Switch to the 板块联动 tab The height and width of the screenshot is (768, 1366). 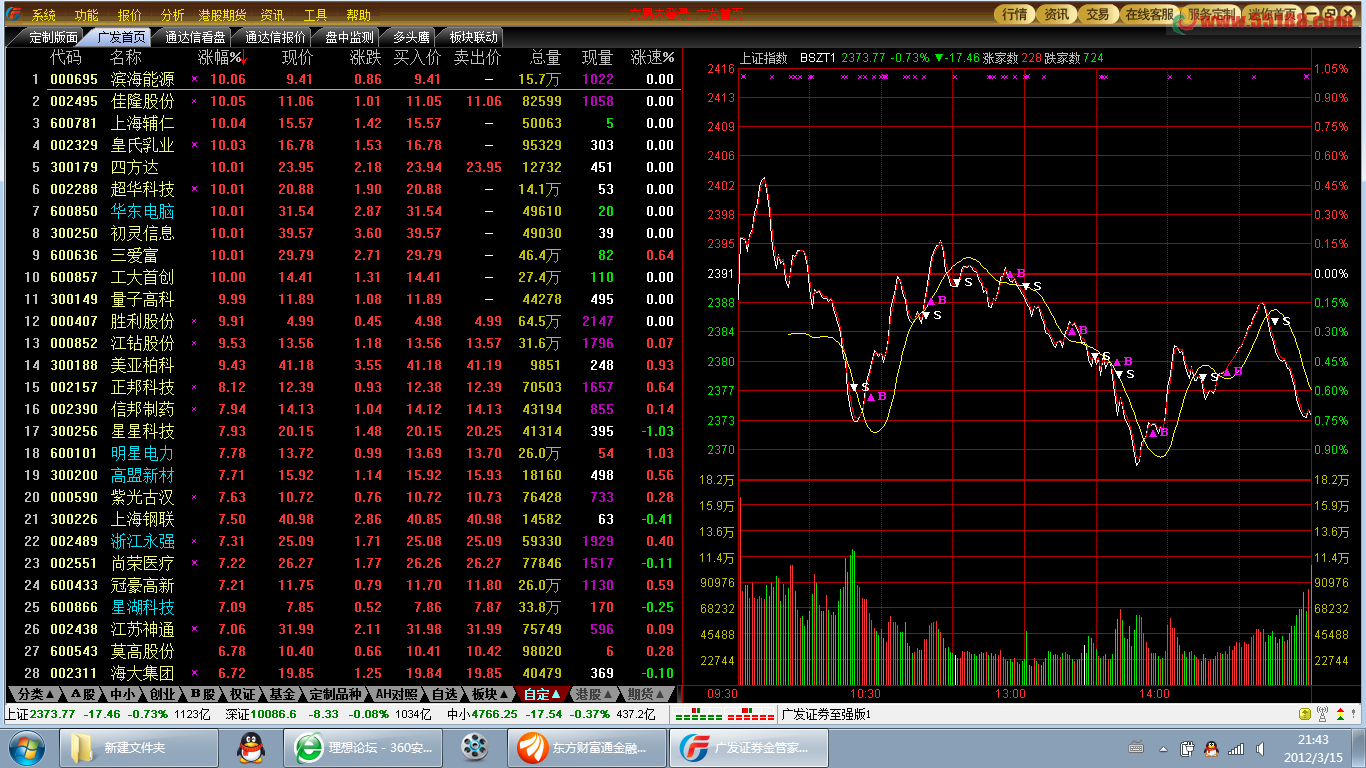(x=473, y=37)
